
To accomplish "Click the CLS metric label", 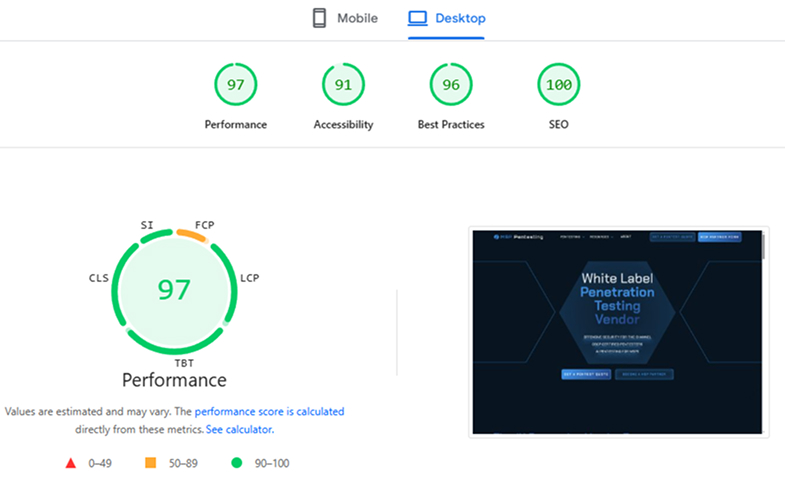I will [99, 278].
